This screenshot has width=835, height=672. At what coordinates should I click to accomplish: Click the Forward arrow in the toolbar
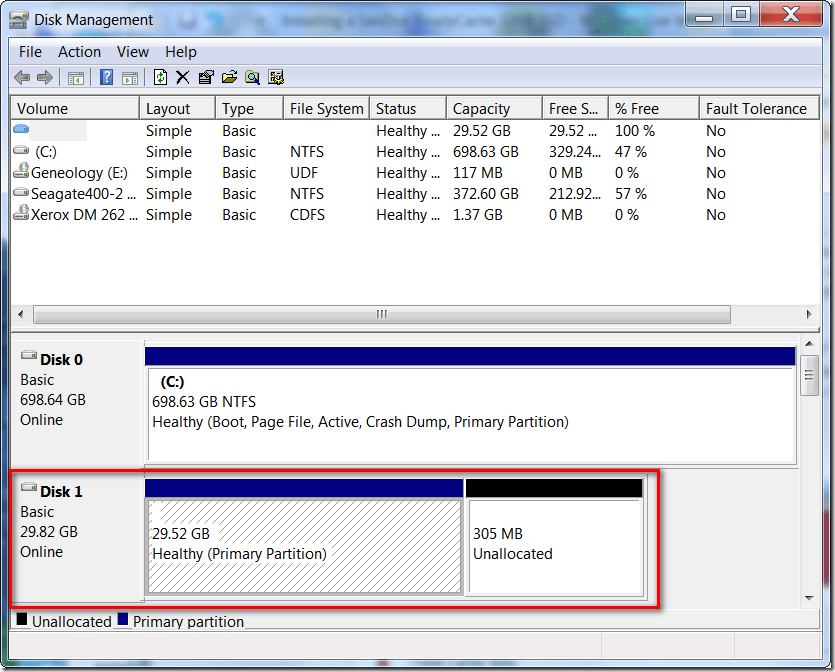pyautogui.click(x=45, y=77)
